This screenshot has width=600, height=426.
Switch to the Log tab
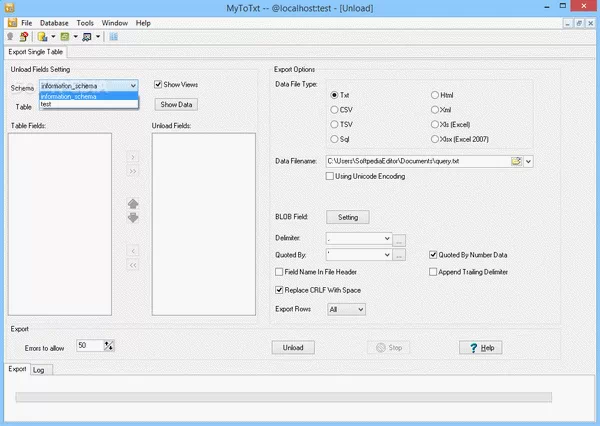coord(39,369)
